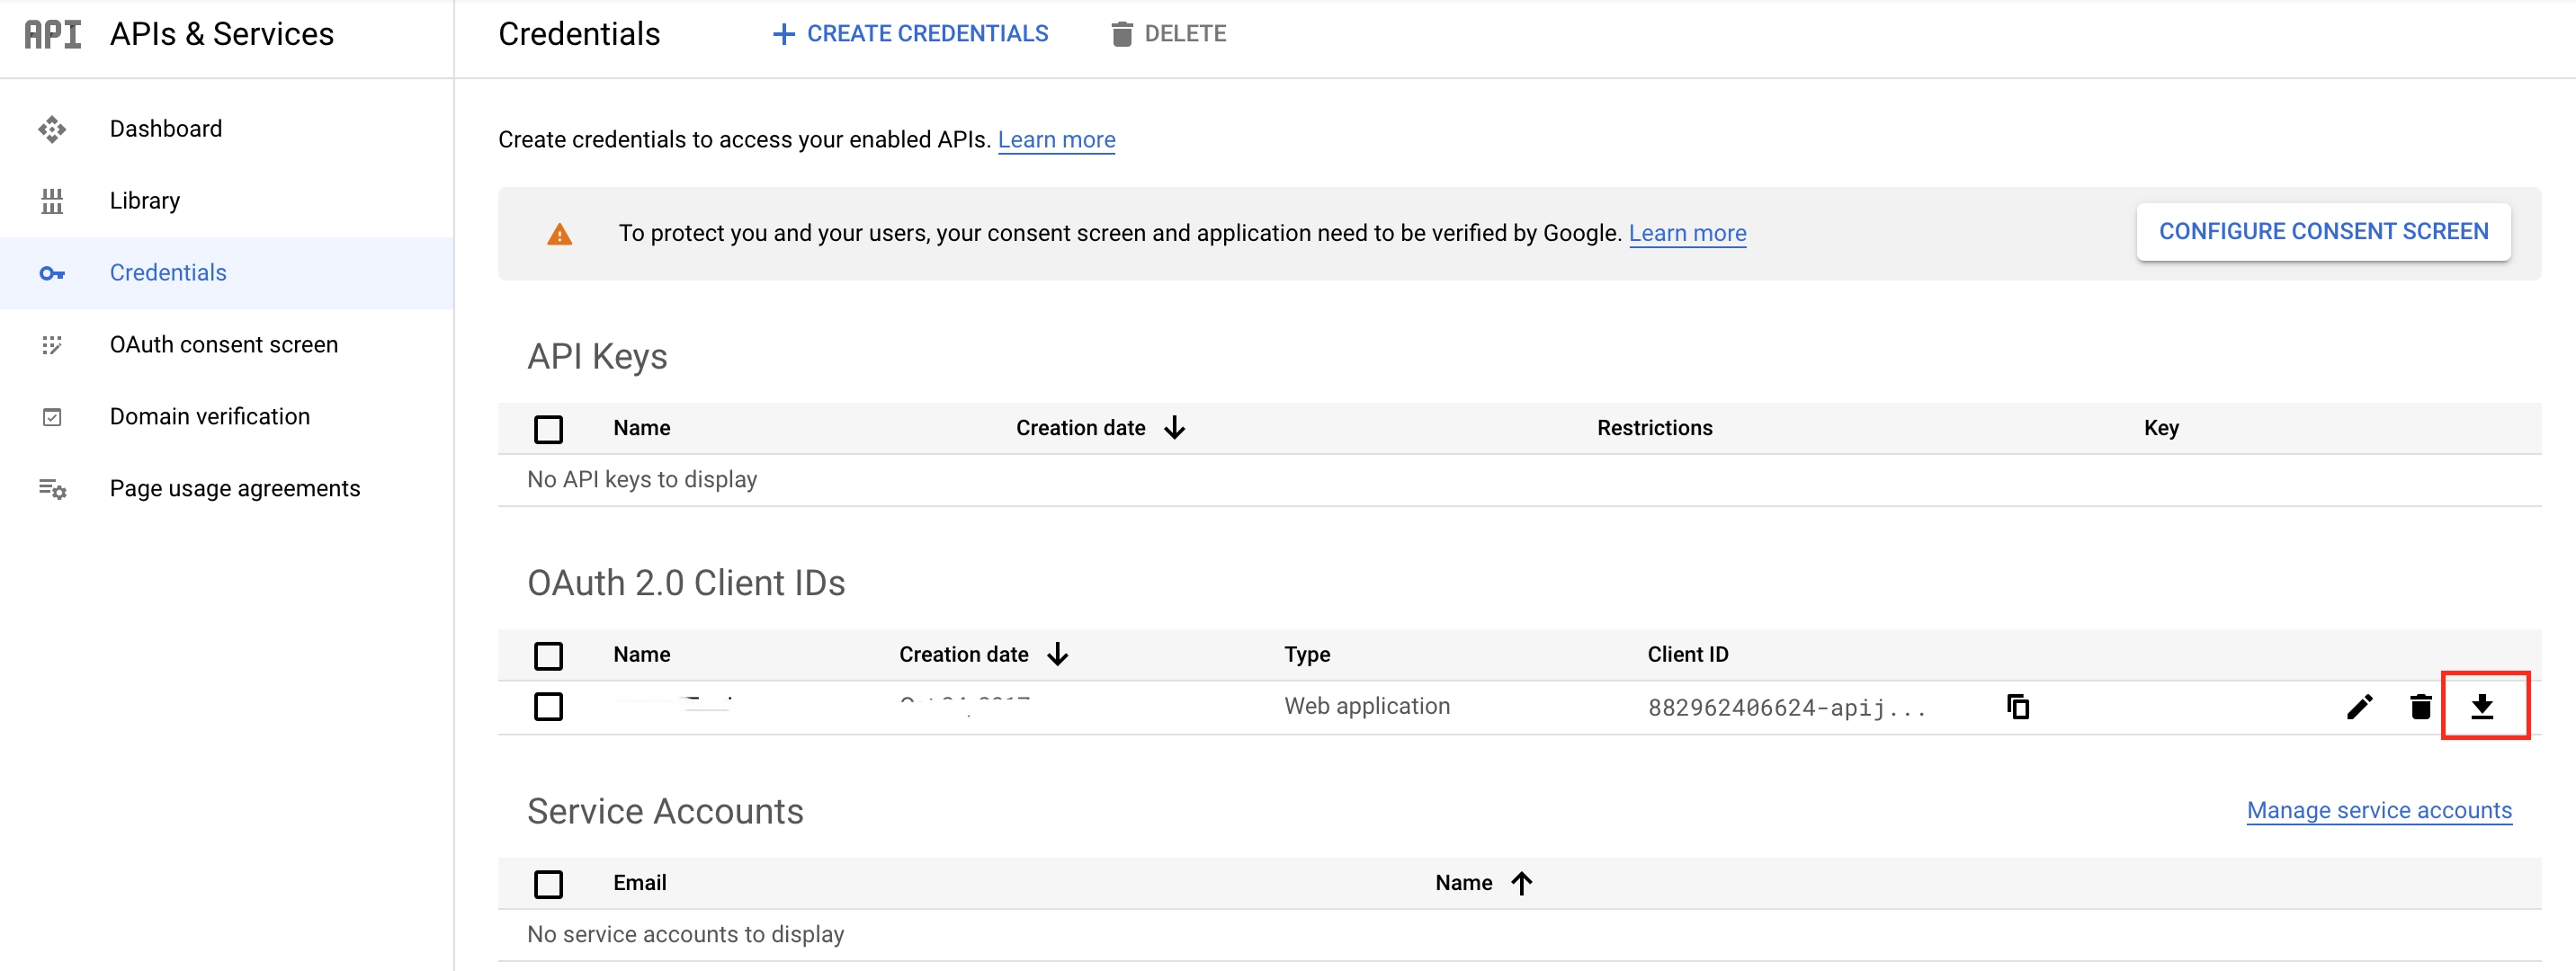Open Domain verification in the sidebar

click(x=209, y=417)
